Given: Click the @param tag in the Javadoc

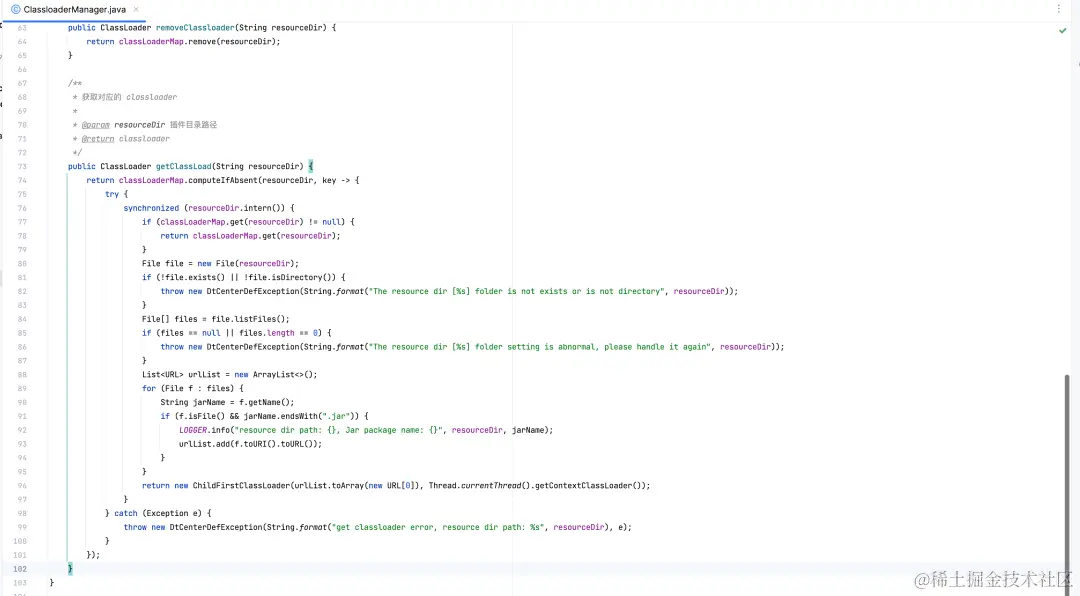Looking at the screenshot, I should coord(96,125).
